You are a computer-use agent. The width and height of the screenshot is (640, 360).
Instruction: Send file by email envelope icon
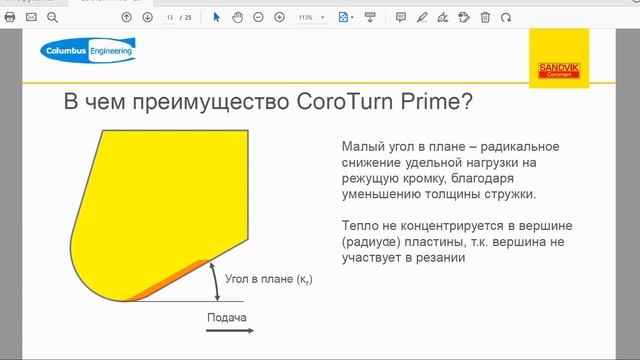(x=31, y=17)
